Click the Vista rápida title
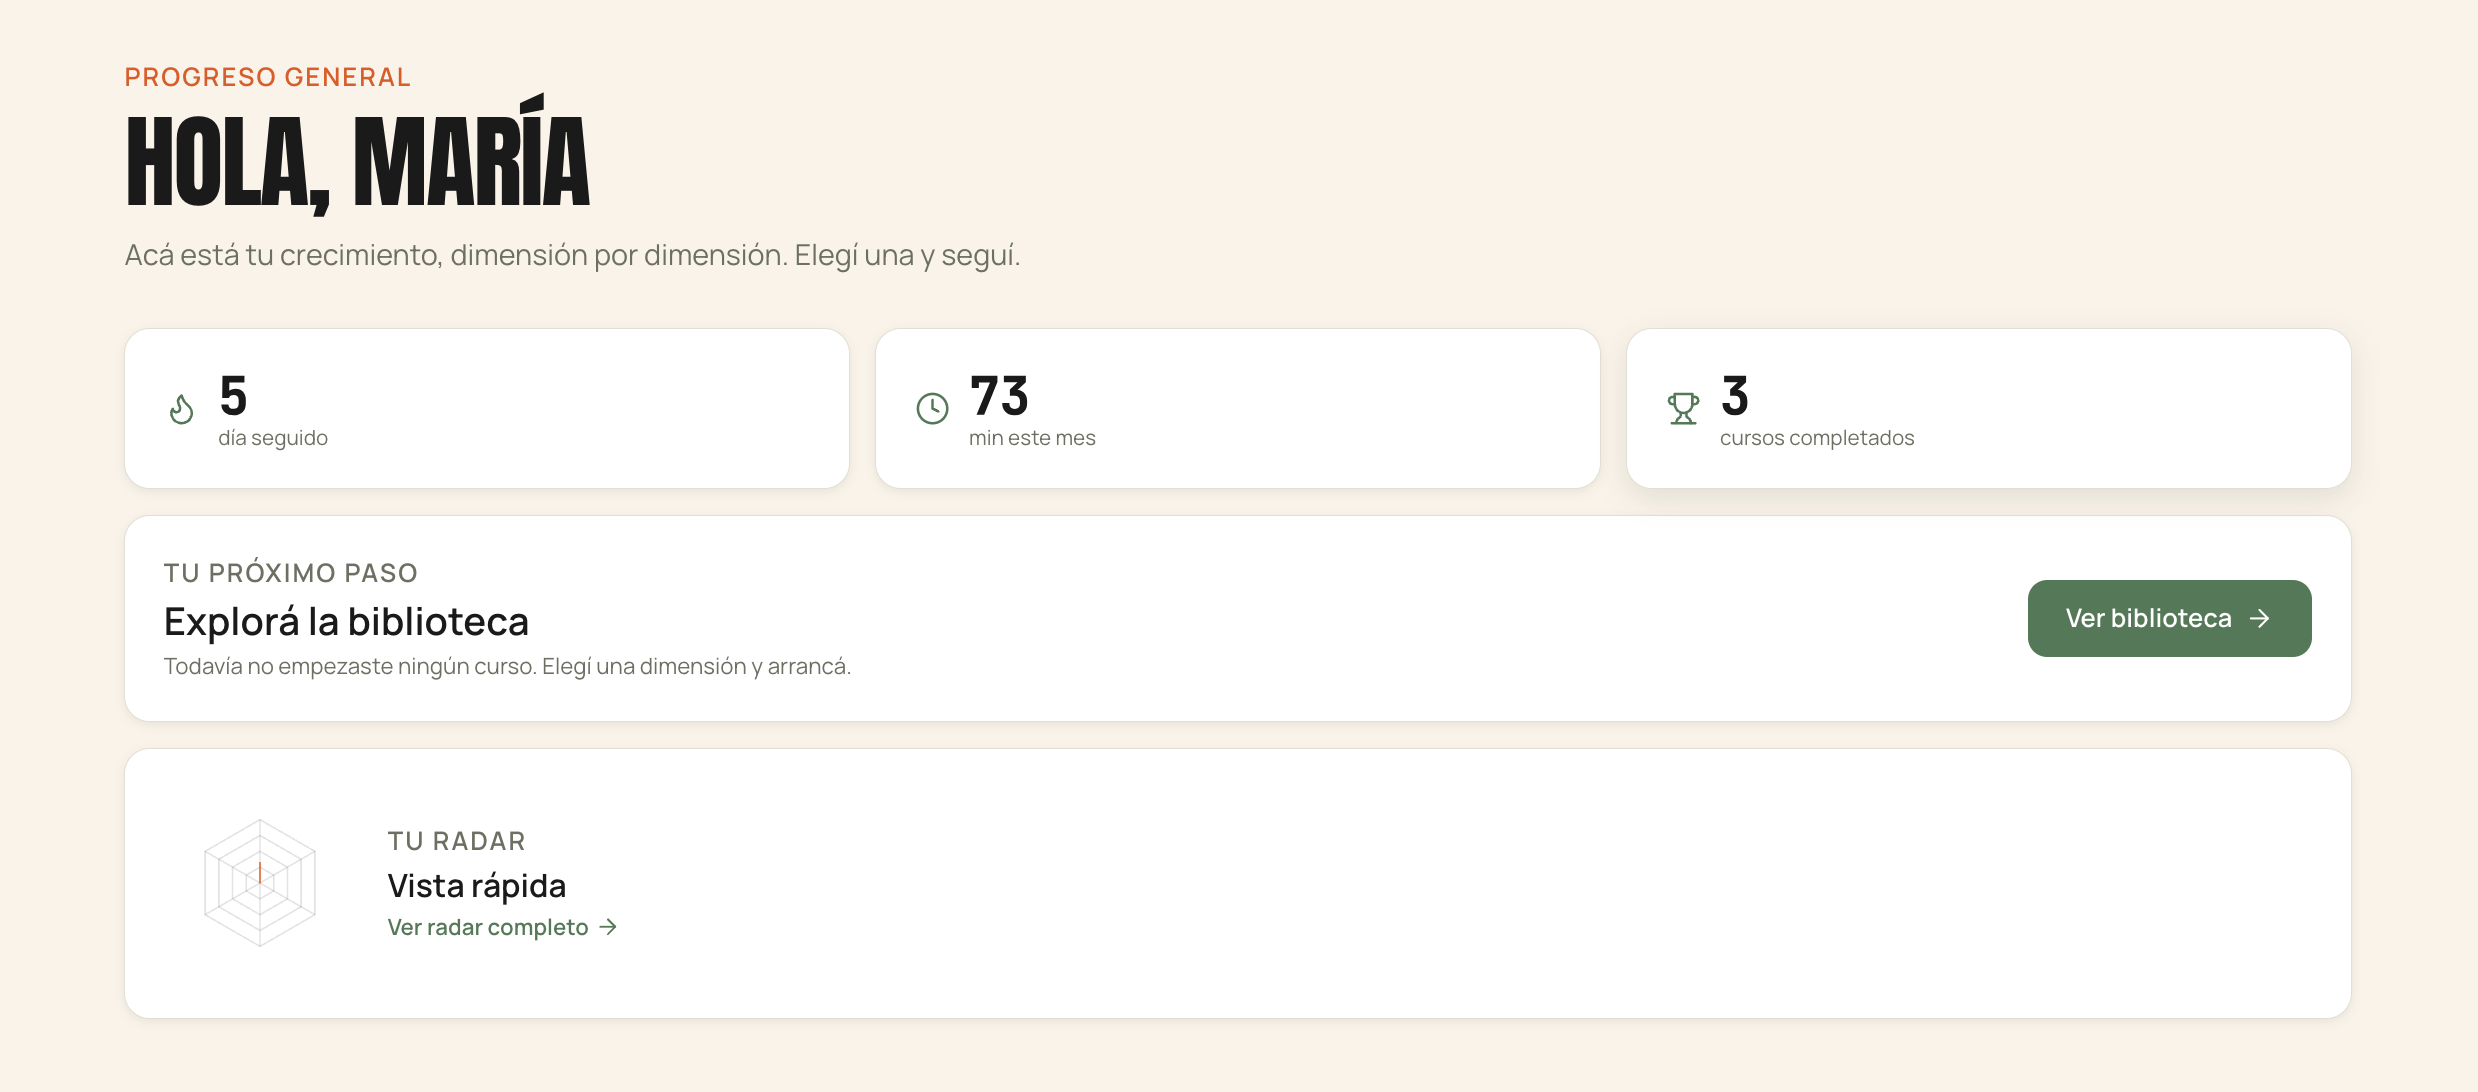This screenshot has height=1092, width=2478. click(x=477, y=885)
